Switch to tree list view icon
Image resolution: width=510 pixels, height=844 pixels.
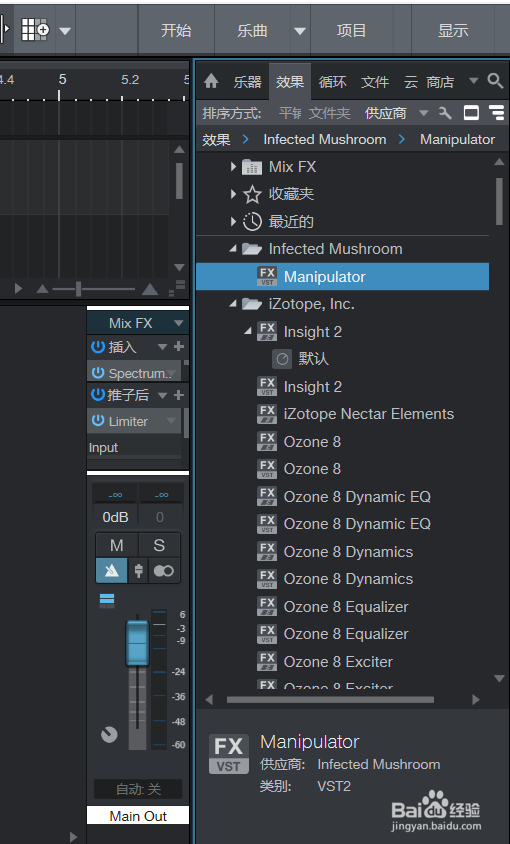point(496,113)
